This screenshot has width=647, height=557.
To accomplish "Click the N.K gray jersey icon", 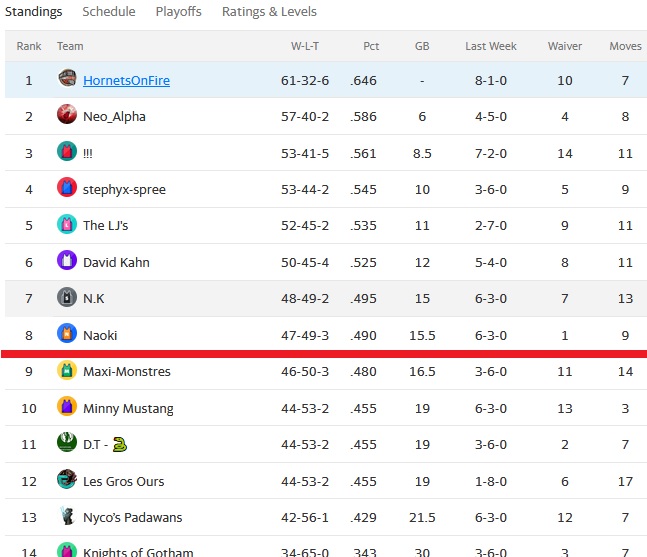I will click(x=67, y=297).
